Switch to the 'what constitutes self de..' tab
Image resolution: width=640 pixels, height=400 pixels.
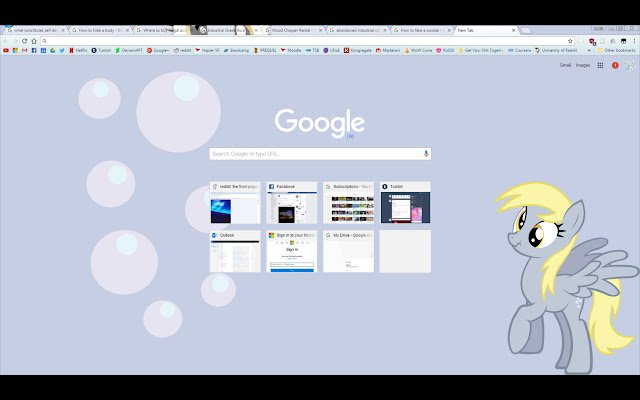[36, 30]
